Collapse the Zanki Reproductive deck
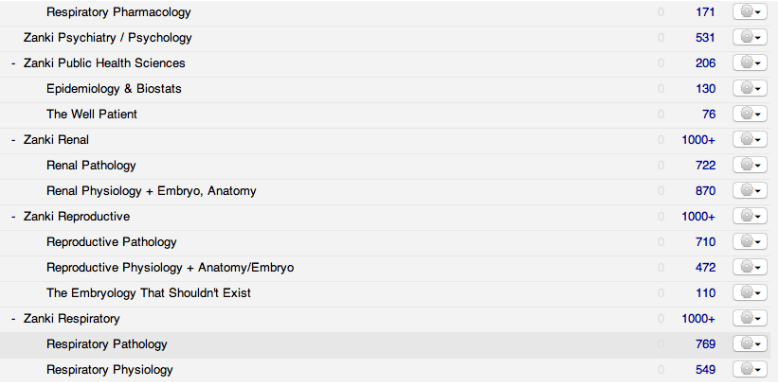Viewport: 778px width, 382px height. 13,217
